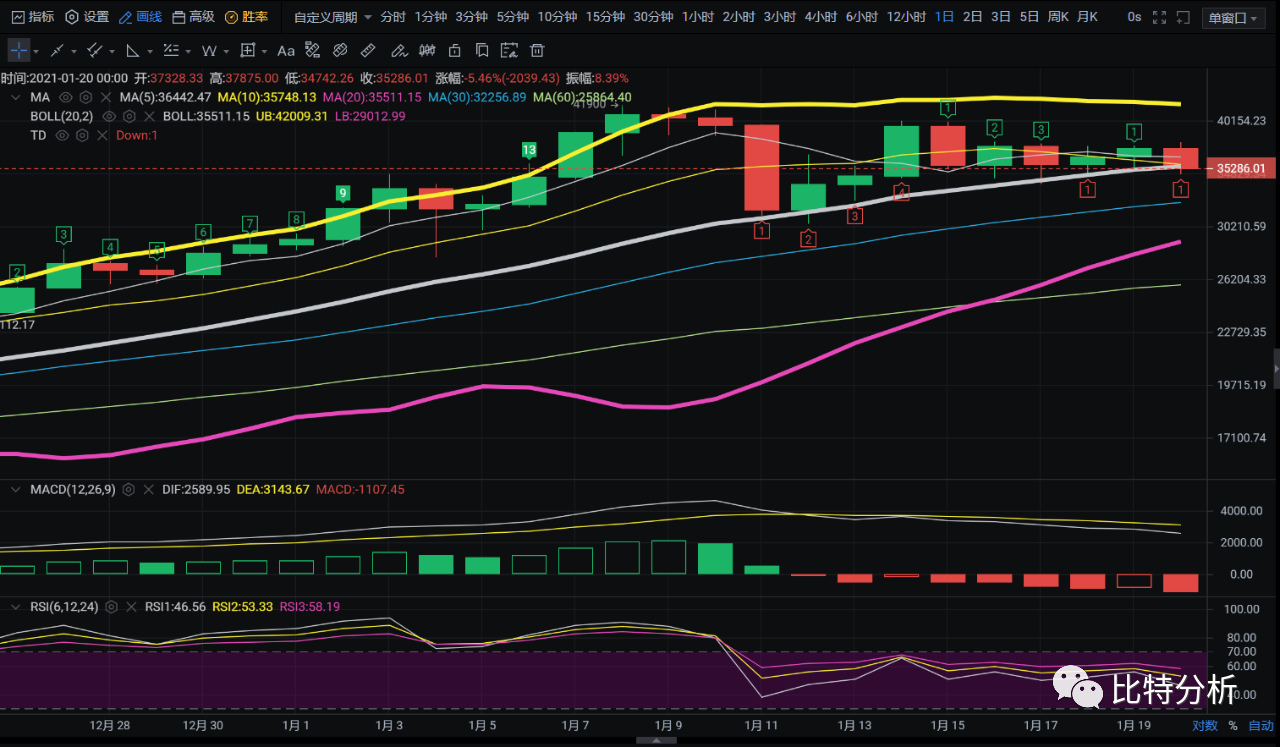Click the bottom chart scroll handle

[x=655, y=741]
